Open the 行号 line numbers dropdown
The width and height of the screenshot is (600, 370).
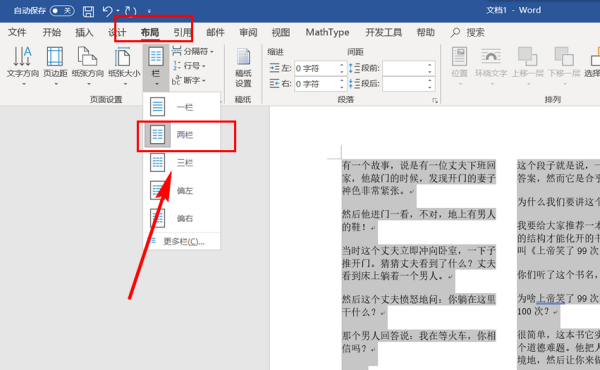[x=189, y=66]
